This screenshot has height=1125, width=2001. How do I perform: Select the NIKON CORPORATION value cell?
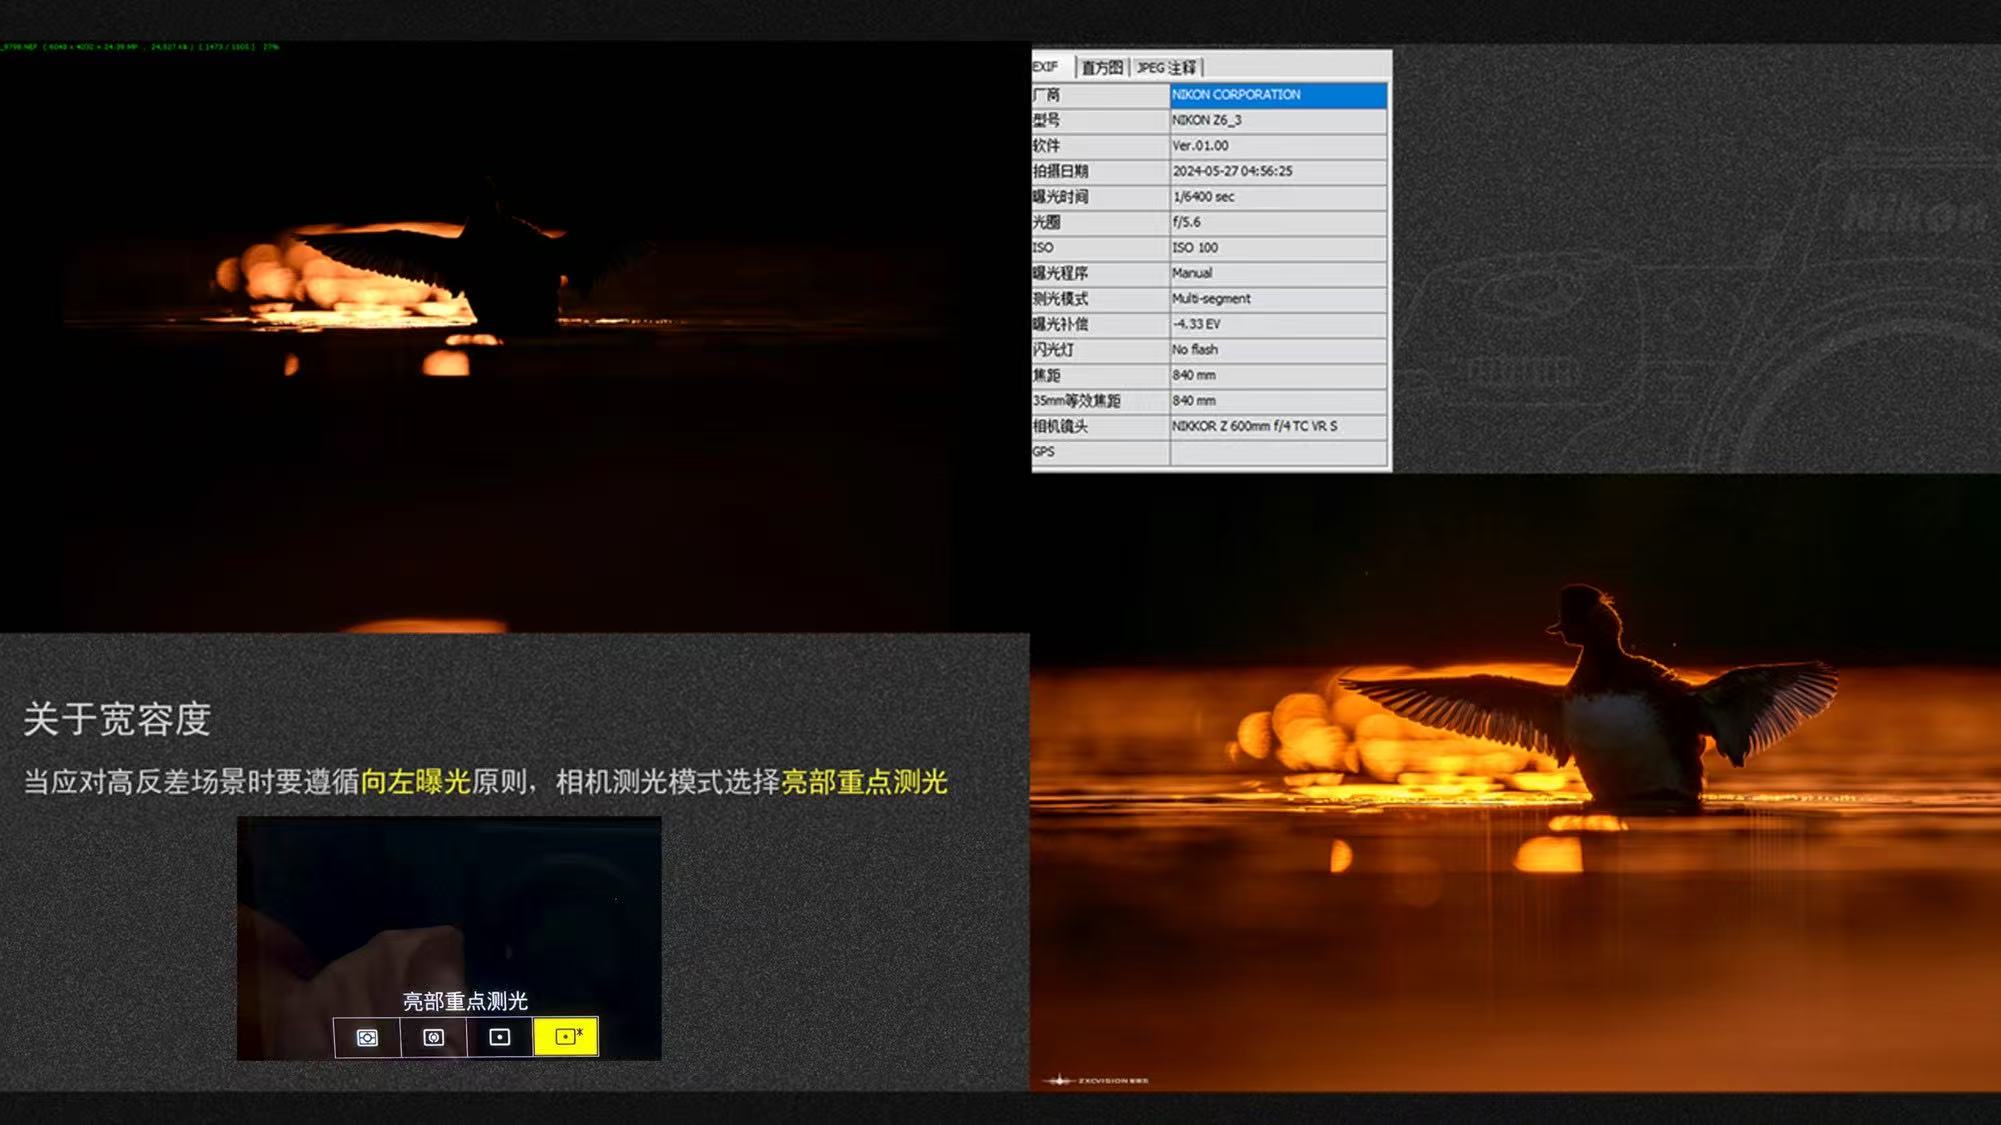(1278, 95)
